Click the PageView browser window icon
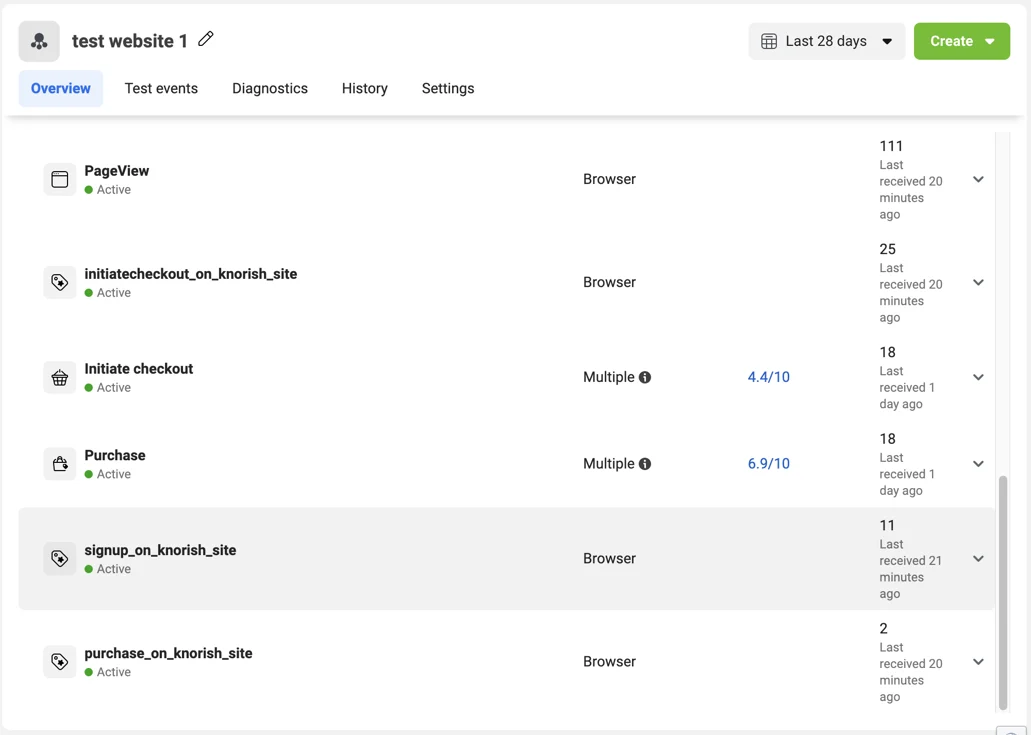Screen dimensions: 1031x735 tap(60, 180)
